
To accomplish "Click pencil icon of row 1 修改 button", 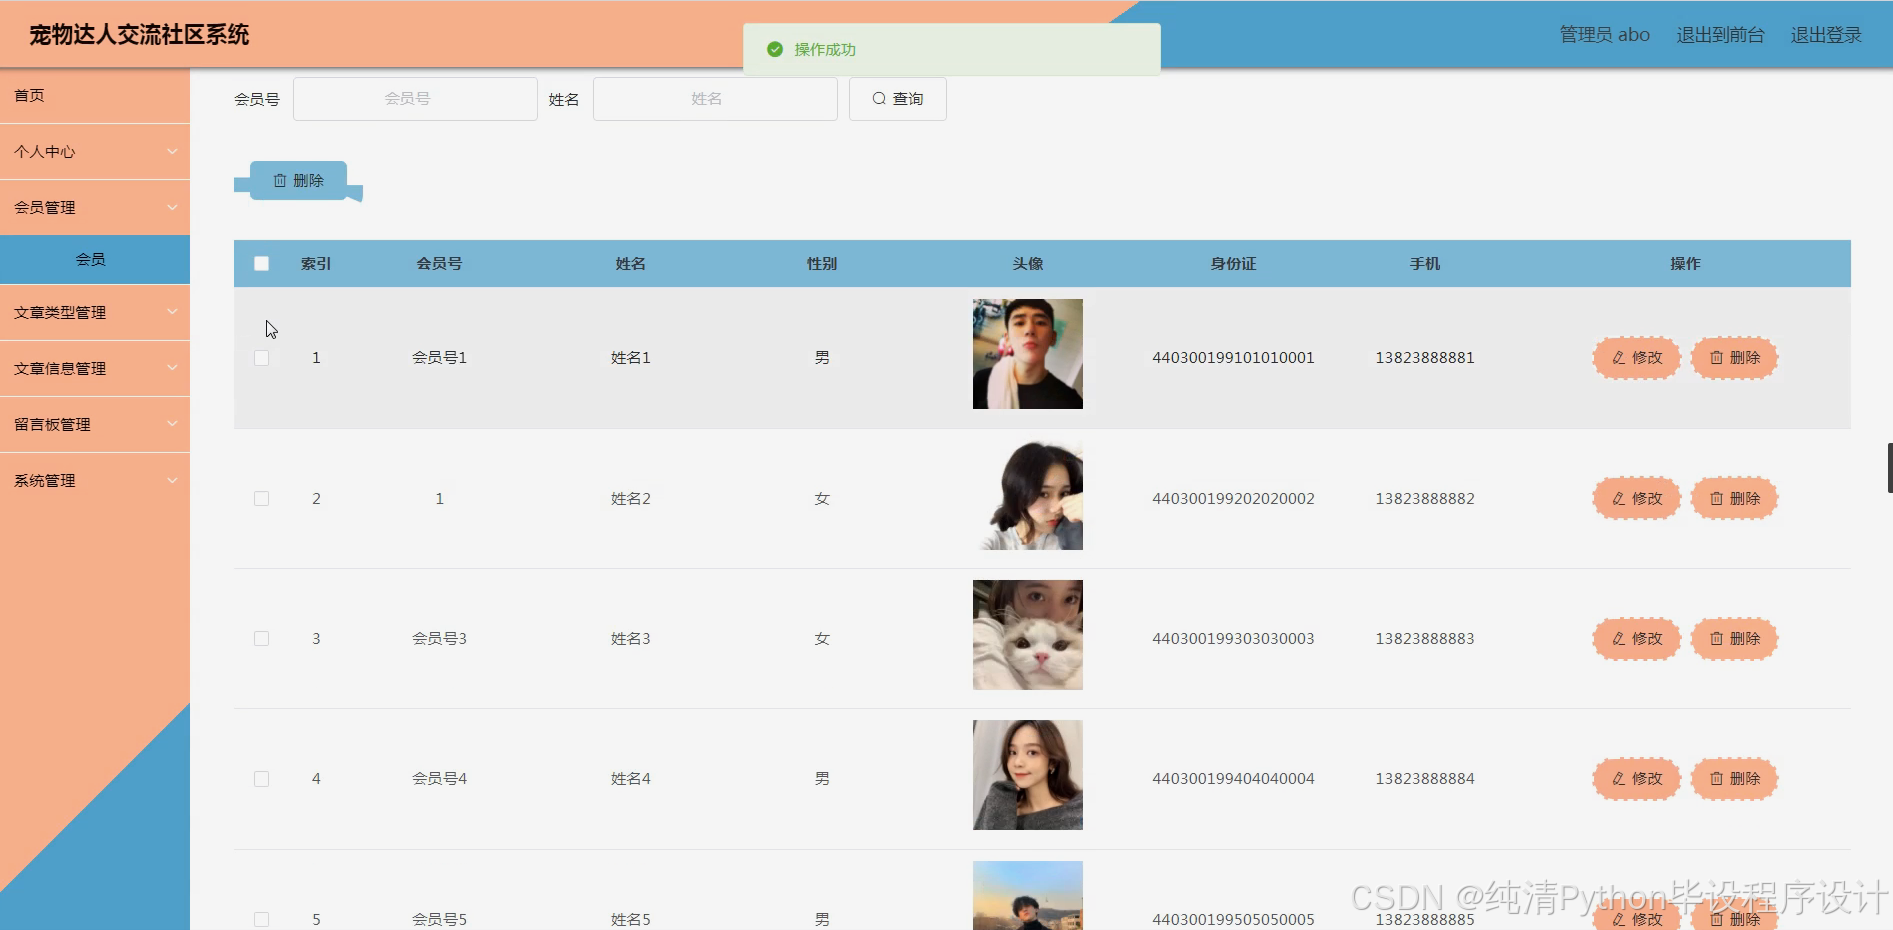I will [x=1618, y=358].
